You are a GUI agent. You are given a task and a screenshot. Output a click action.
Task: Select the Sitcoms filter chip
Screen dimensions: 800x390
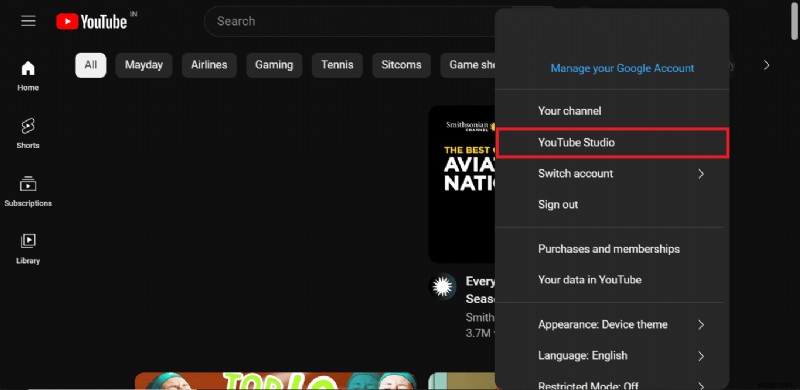(x=402, y=65)
